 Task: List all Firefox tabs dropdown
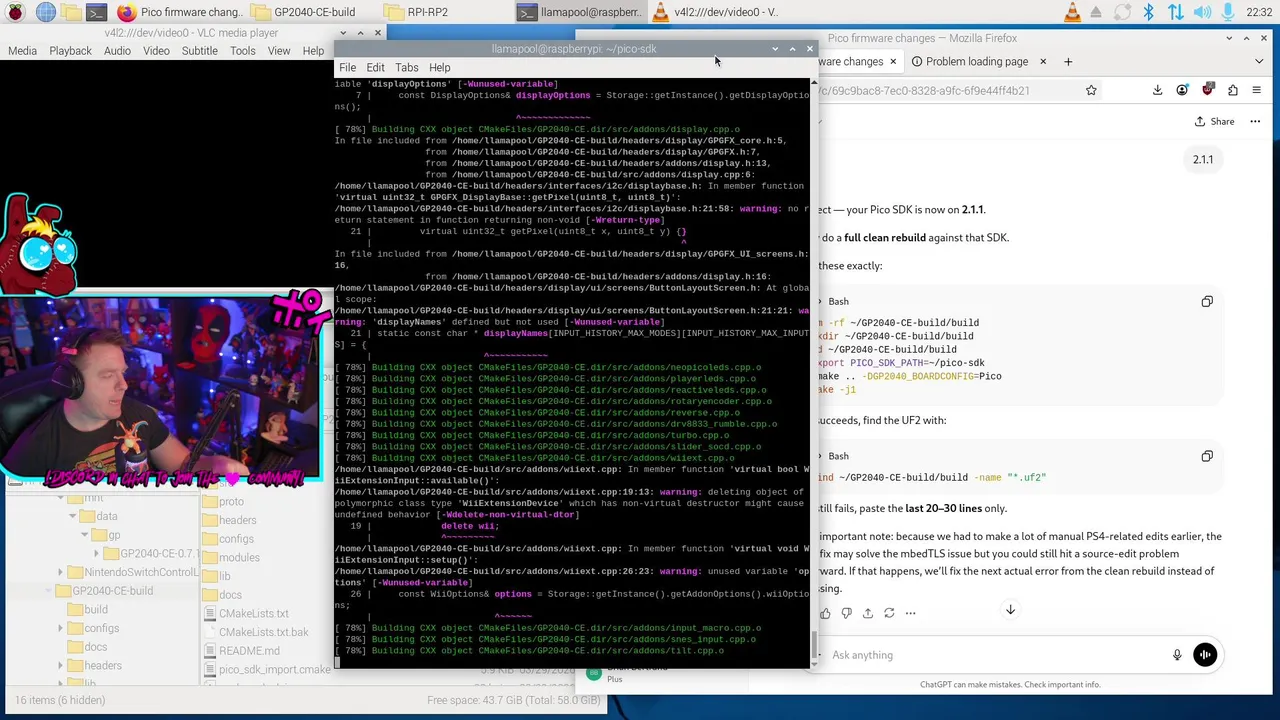tap(1257, 61)
